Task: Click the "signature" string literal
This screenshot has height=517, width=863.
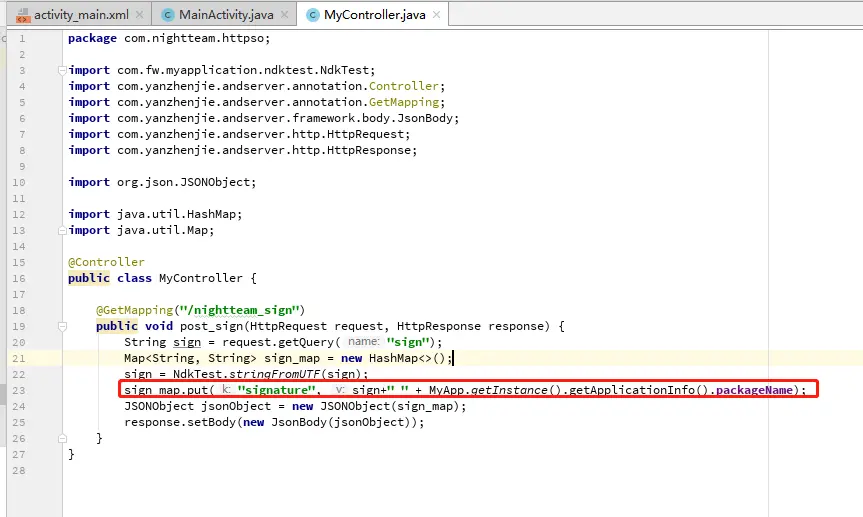Action: click(276, 390)
